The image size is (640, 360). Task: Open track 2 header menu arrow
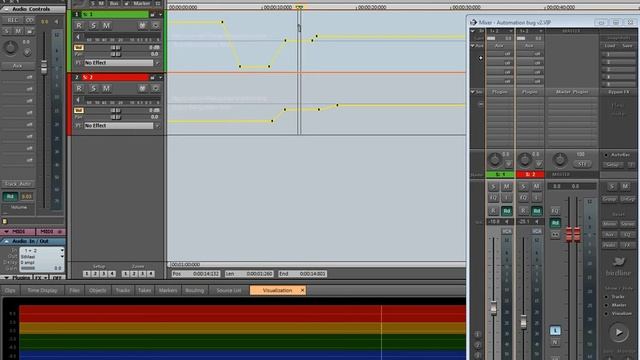pyautogui.click(x=160, y=78)
